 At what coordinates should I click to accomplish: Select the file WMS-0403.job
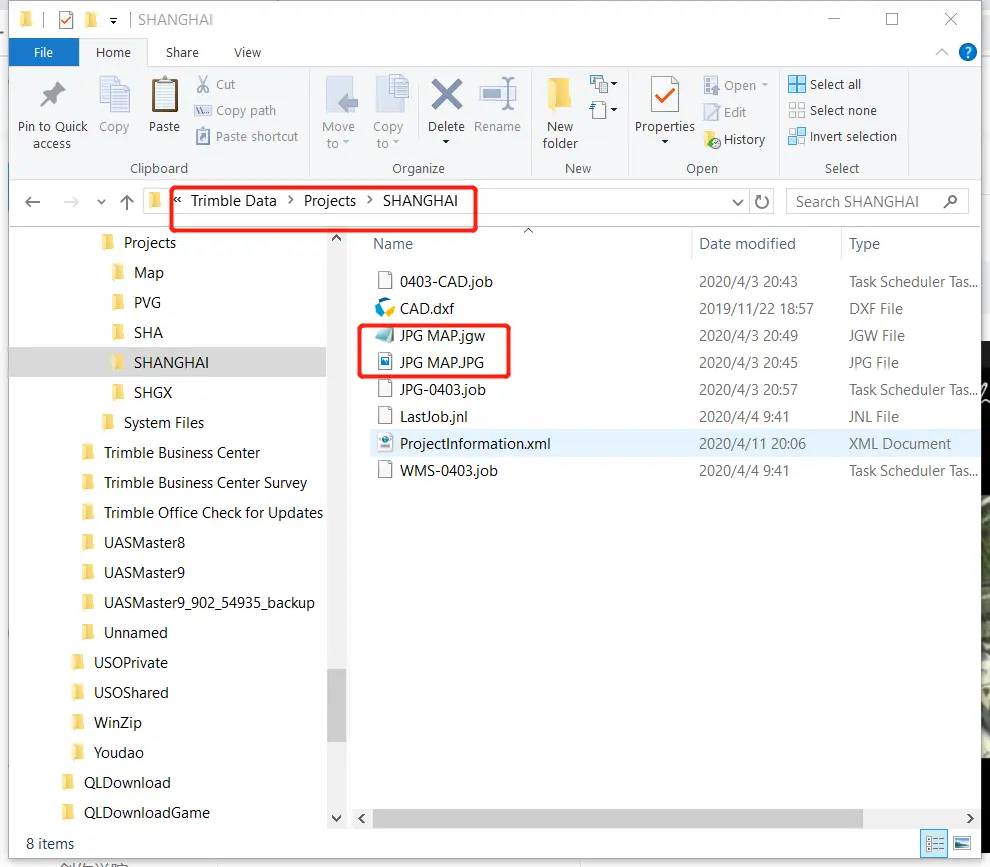tap(448, 471)
